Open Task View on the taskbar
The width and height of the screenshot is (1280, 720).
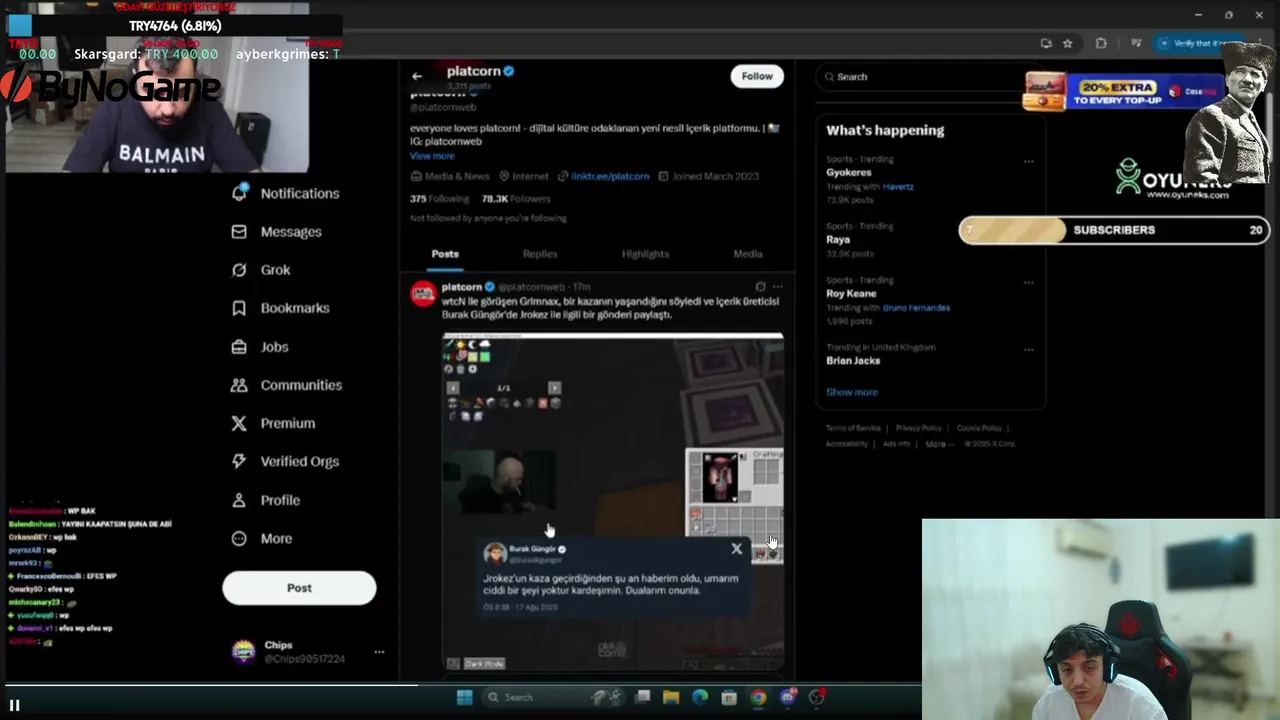pyautogui.click(x=642, y=697)
